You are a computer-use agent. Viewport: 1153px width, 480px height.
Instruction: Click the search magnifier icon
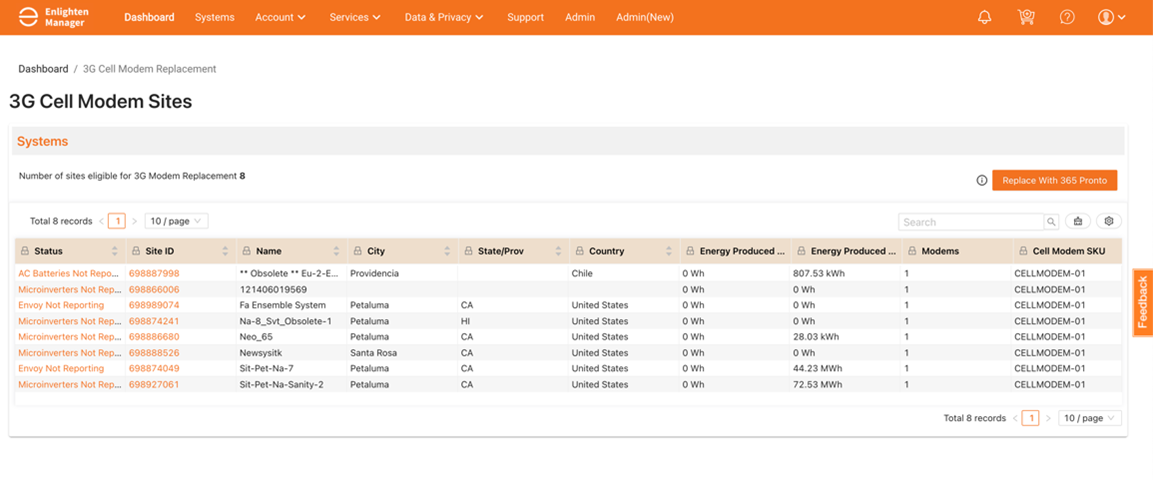[x=1052, y=221]
